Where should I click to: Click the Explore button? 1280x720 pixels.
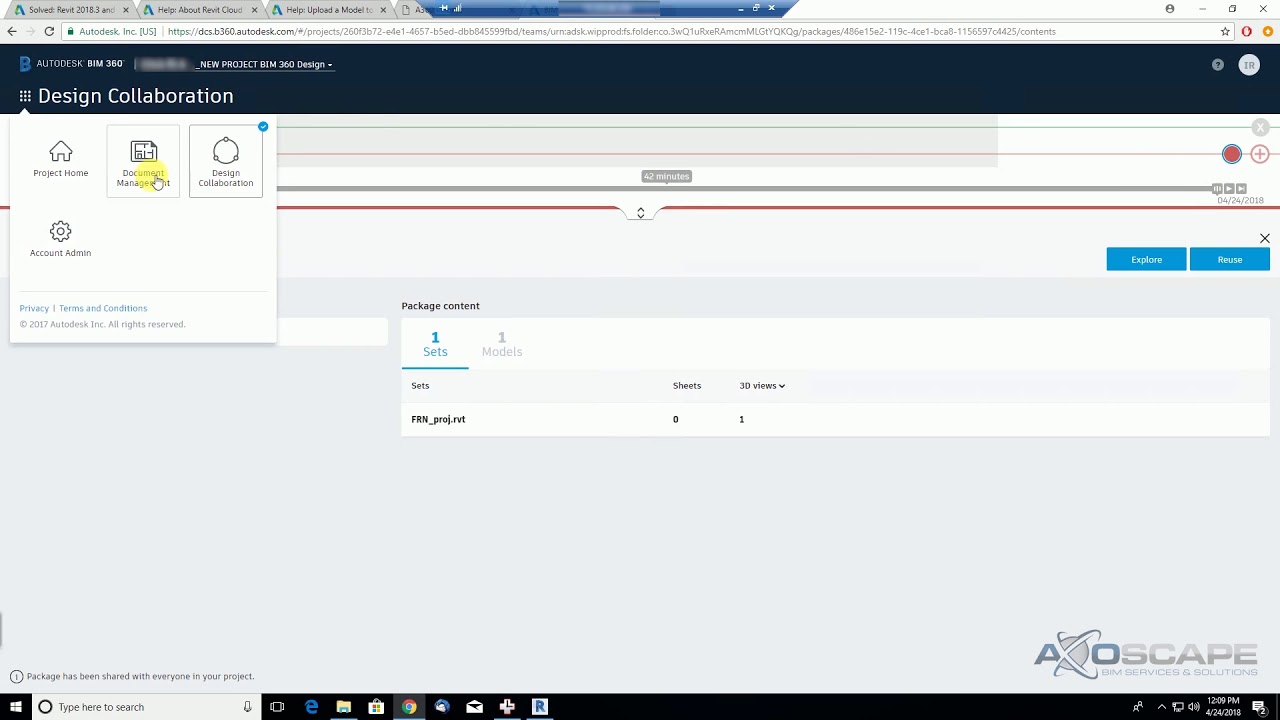pyautogui.click(x=1146, y=259)
